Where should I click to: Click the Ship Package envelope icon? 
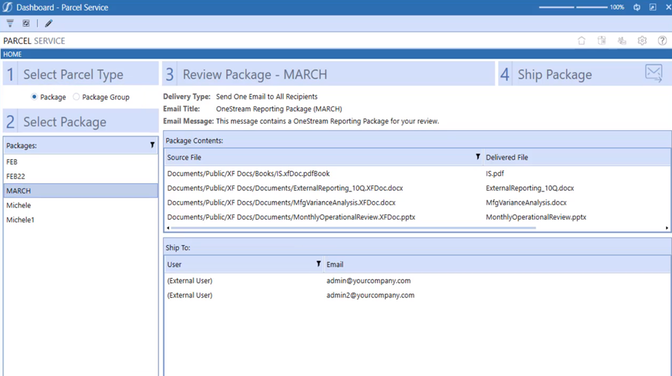(654, 73)
